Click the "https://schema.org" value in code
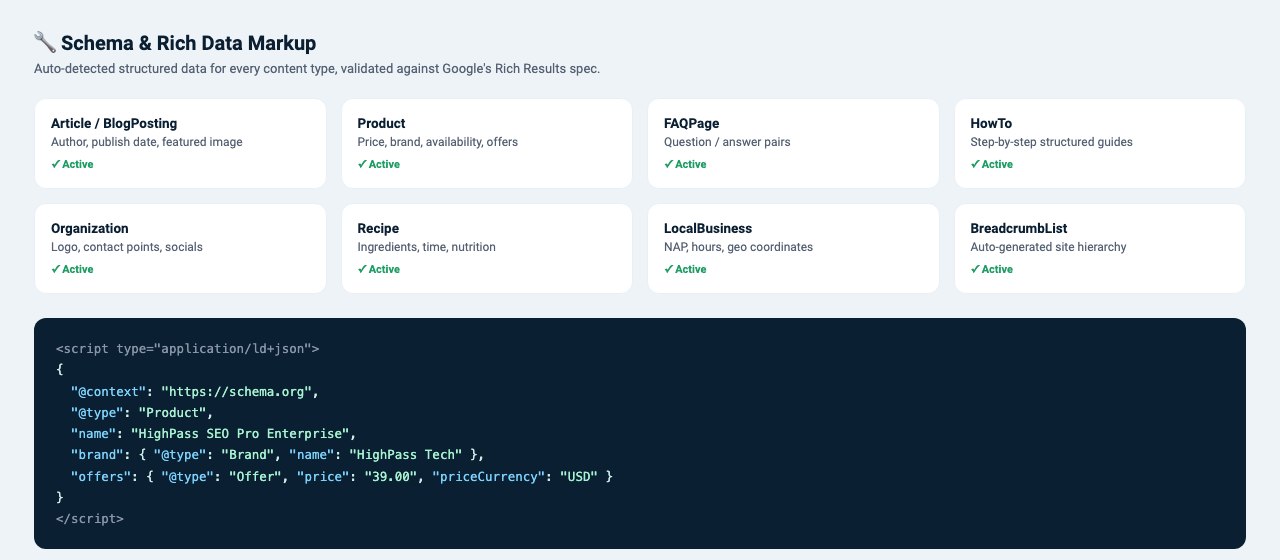Viewport: 1280px width, 560px height. point(236,391)
